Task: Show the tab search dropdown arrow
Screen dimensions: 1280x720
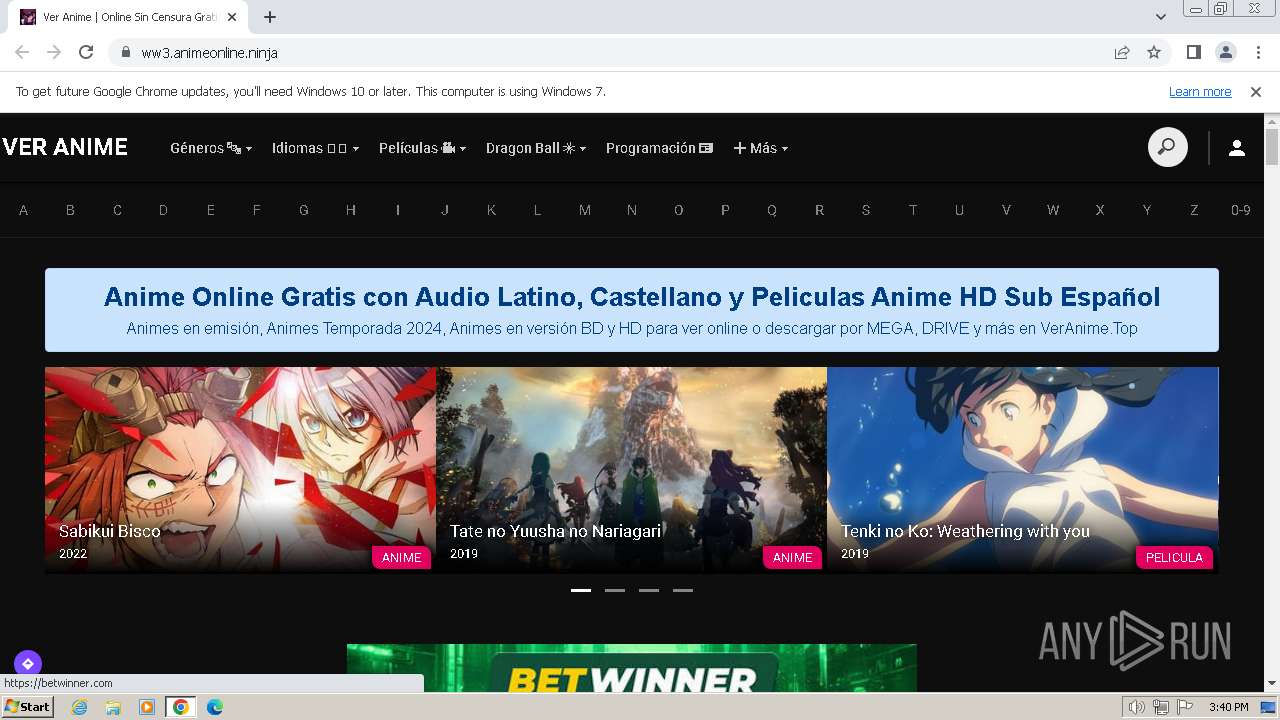Action: tap(1161, 17)
